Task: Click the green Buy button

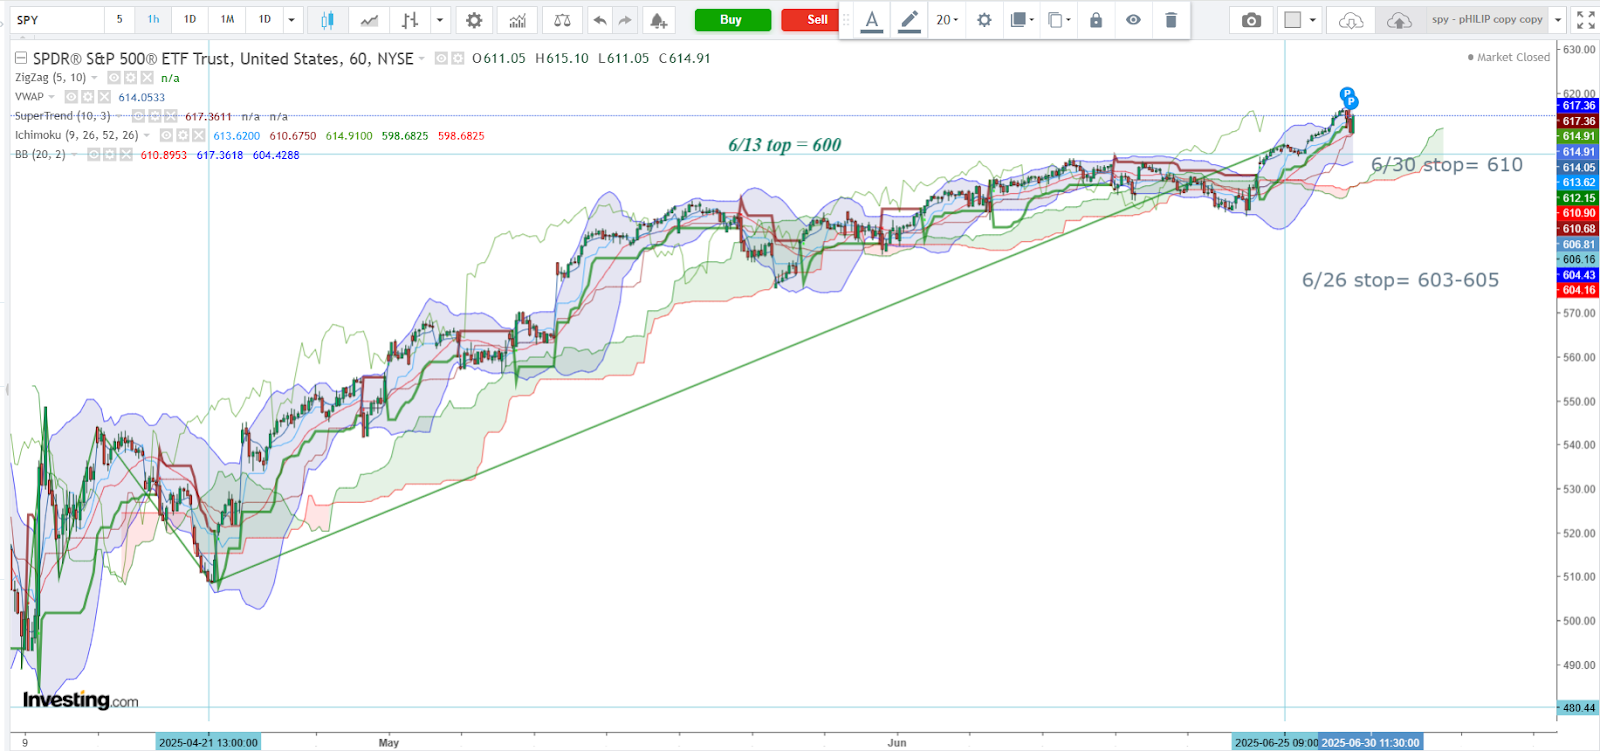Action: [x=732, y=20]
